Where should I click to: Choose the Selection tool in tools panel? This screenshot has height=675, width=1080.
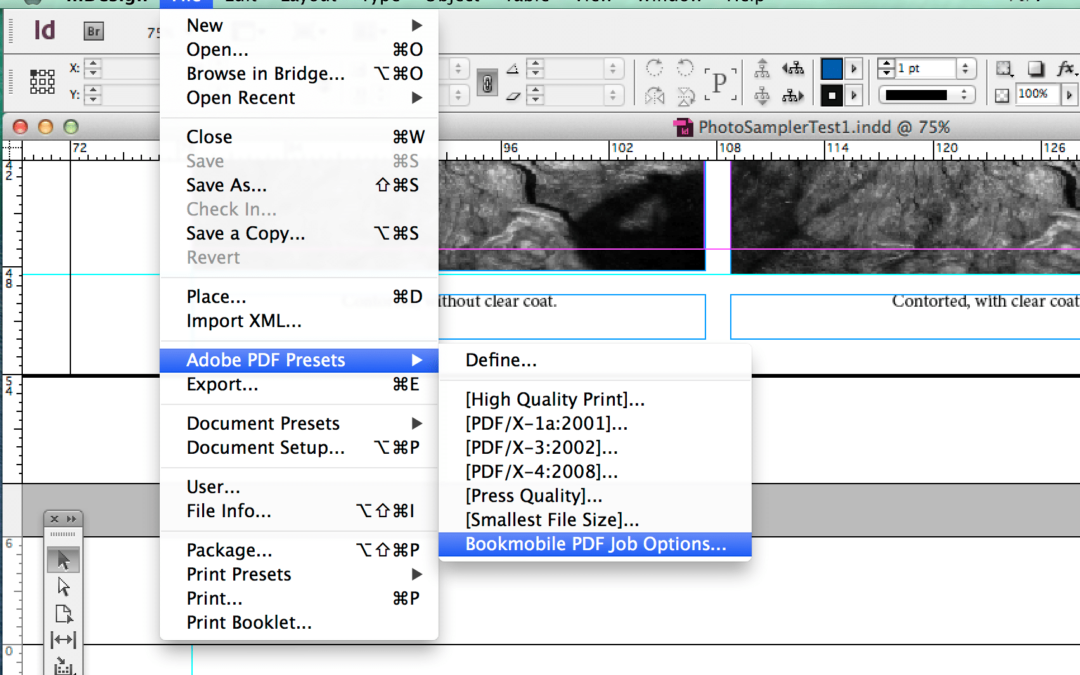(x=63, y=560)
